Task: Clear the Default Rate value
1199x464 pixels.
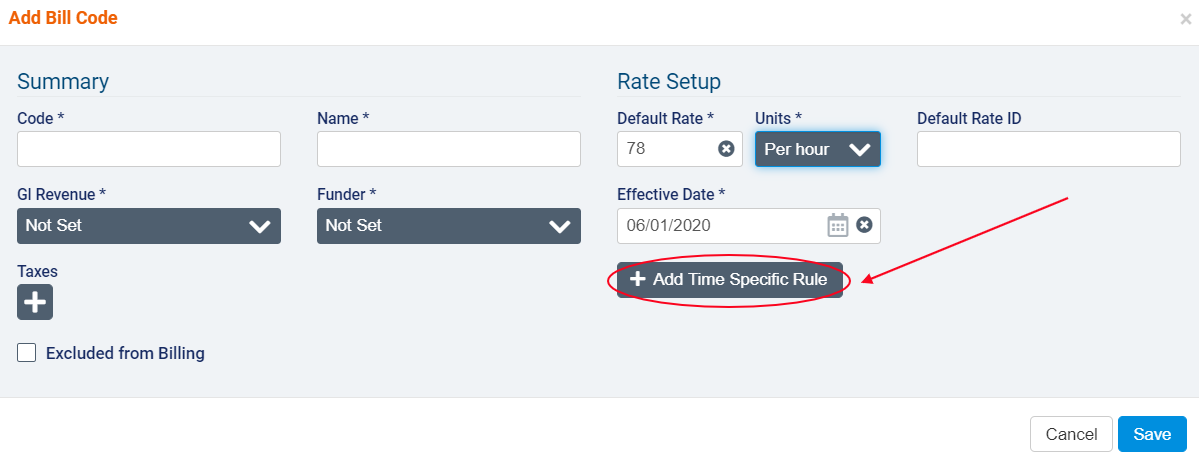Action: point(727,149)
